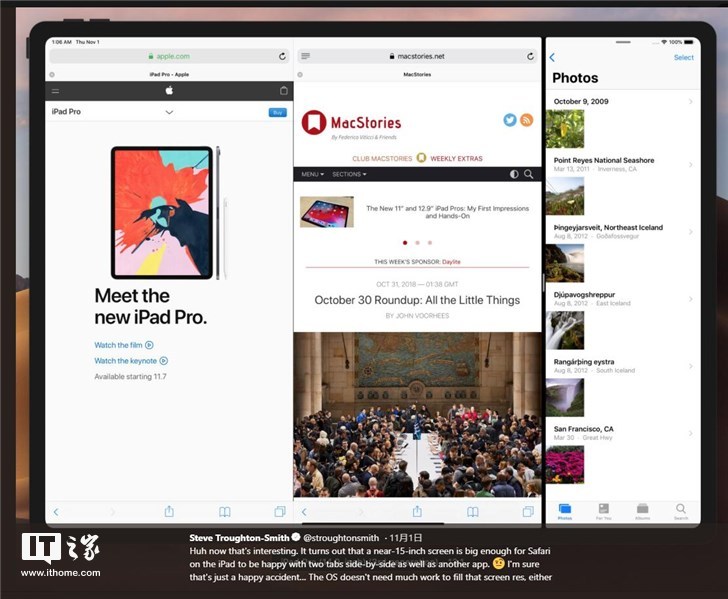
Task: Expand the MENU dropdown on MacStories
Action: tap(312, 174)
